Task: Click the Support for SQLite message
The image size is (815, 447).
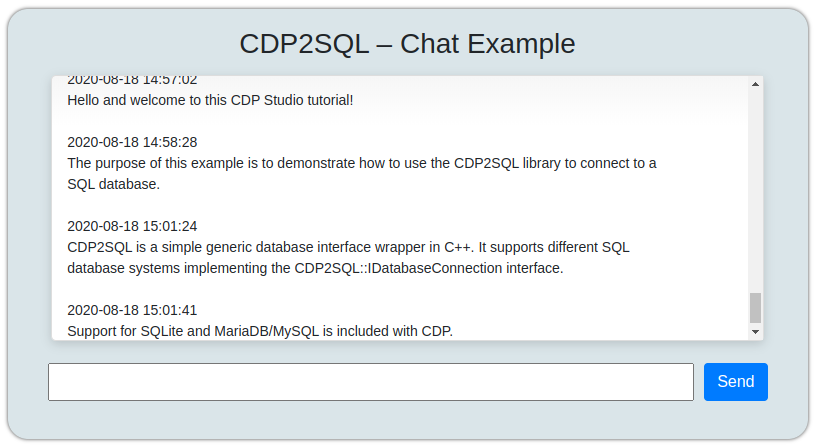Action: [260, 331]
